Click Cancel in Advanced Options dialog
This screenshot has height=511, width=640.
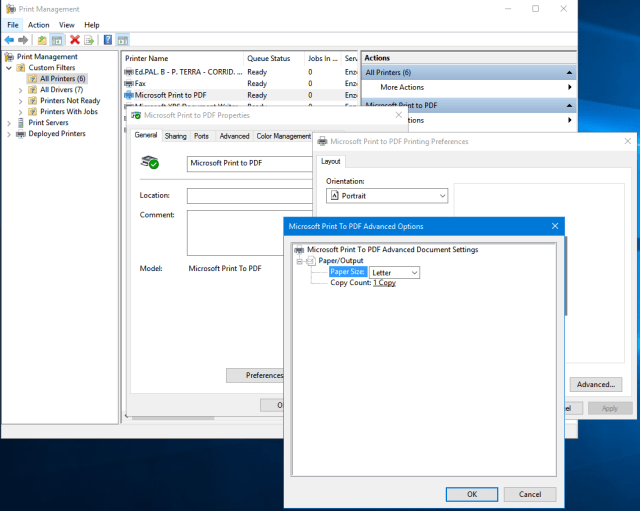(x=530, y=494)
